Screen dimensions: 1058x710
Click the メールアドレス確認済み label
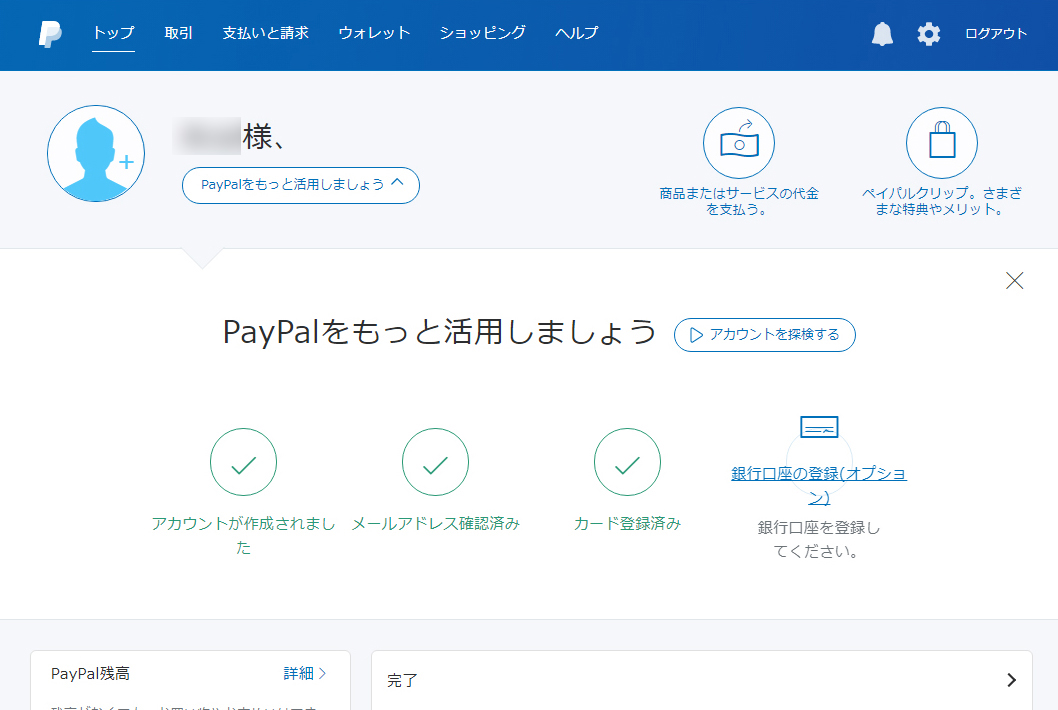click(435, 524)
